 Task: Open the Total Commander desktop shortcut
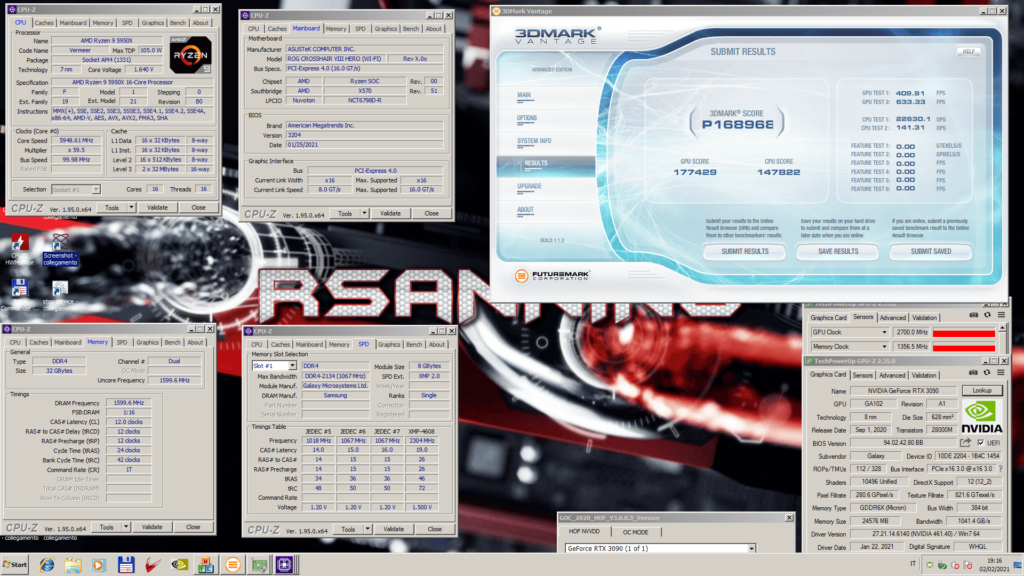pos(19,293)
